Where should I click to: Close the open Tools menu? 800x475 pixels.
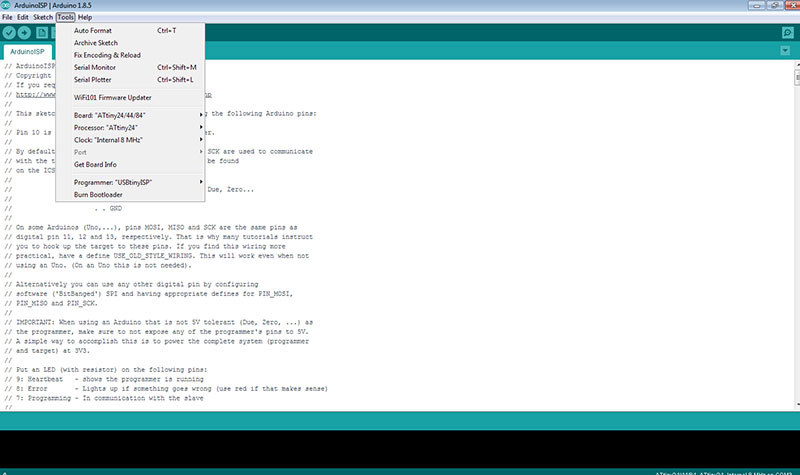65,17
